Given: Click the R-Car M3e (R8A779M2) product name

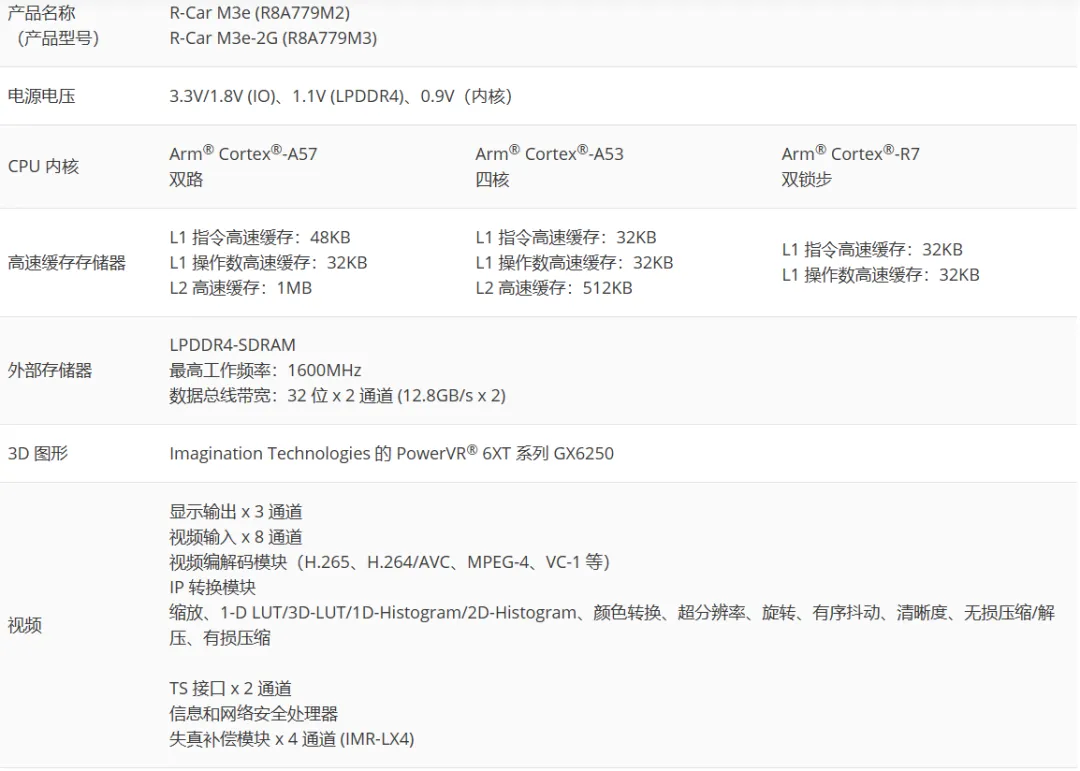Looking at the screenshot, I should [259, 13].
